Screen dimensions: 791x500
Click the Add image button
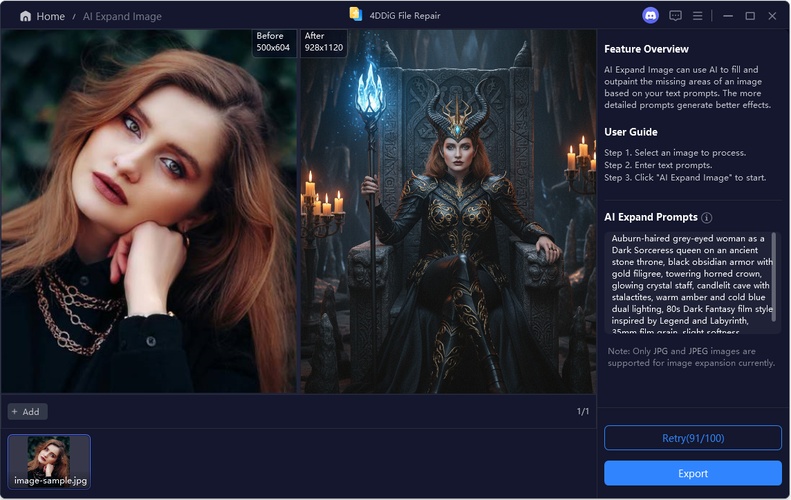tap(27, 412)
